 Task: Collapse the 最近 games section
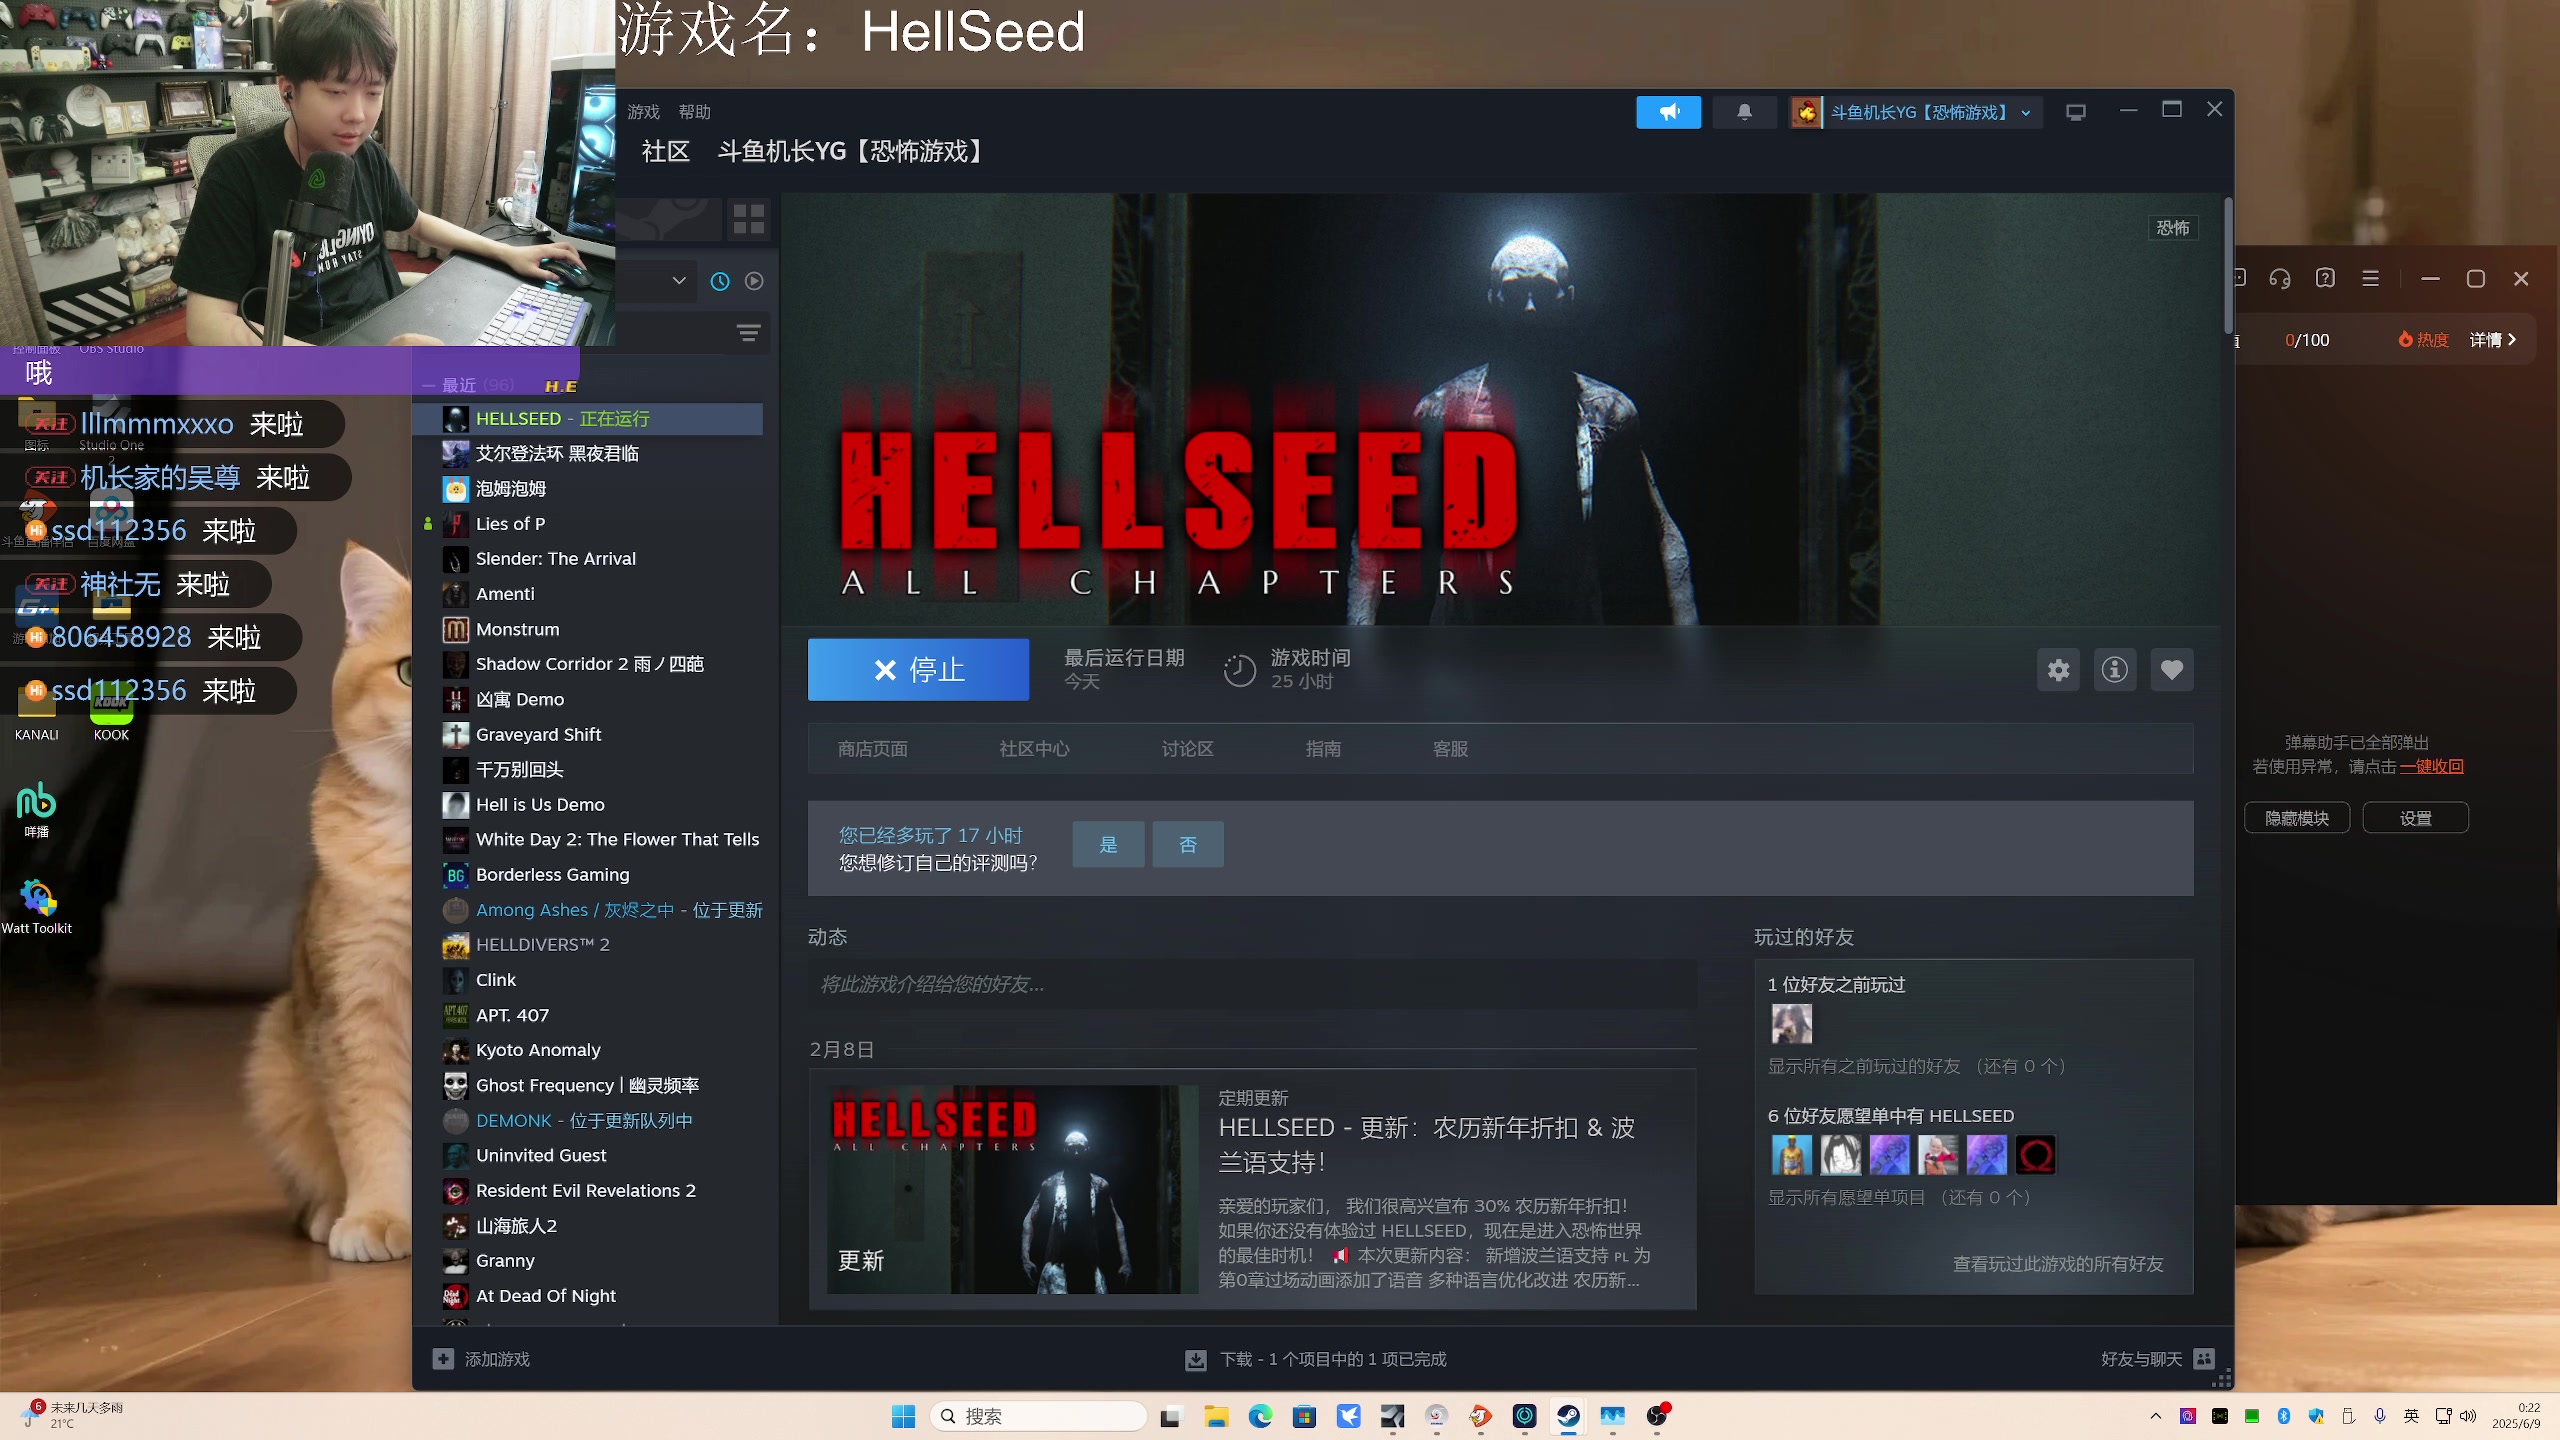tap(428, 385)
